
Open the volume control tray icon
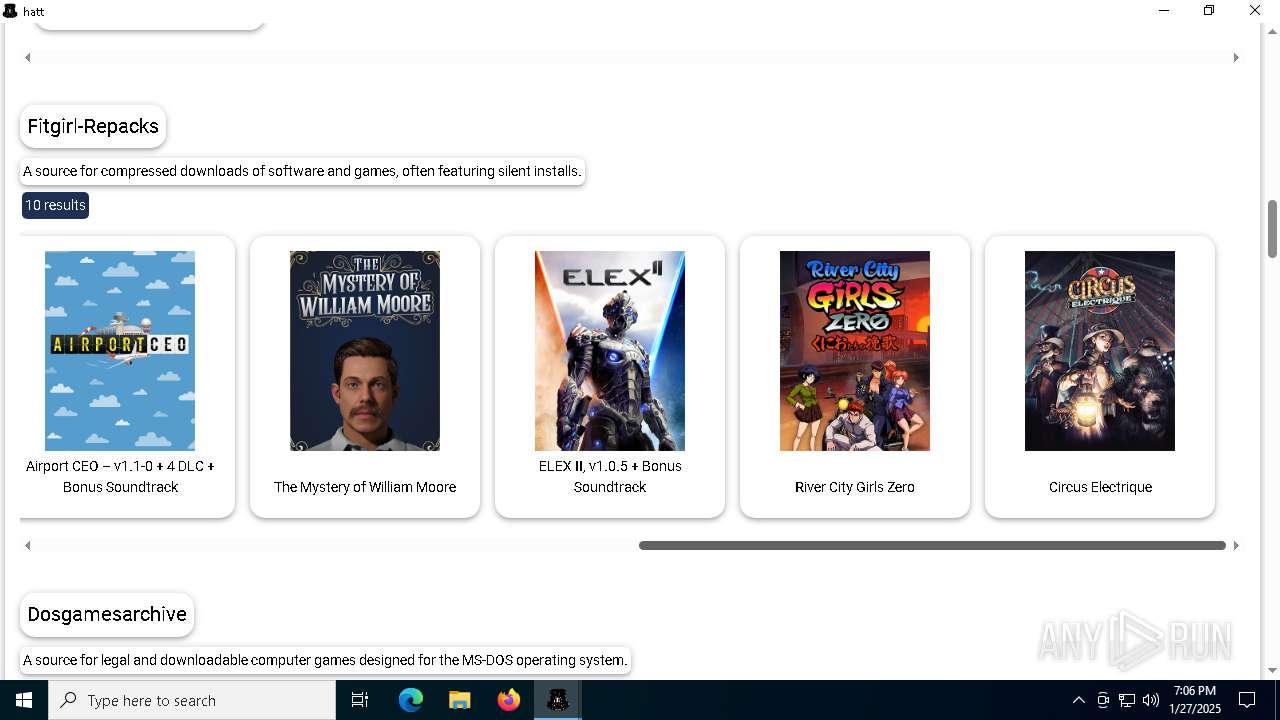coord(1151,700)
